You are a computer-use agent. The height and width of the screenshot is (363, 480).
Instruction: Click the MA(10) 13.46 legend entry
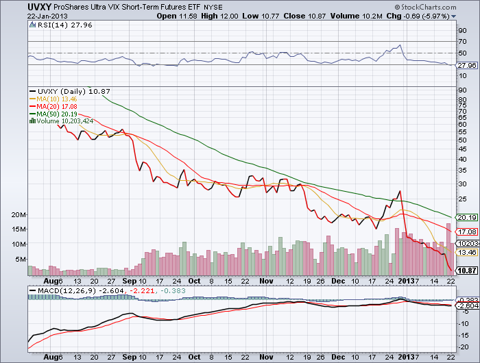pyautogui.click(x=53, y=99)
